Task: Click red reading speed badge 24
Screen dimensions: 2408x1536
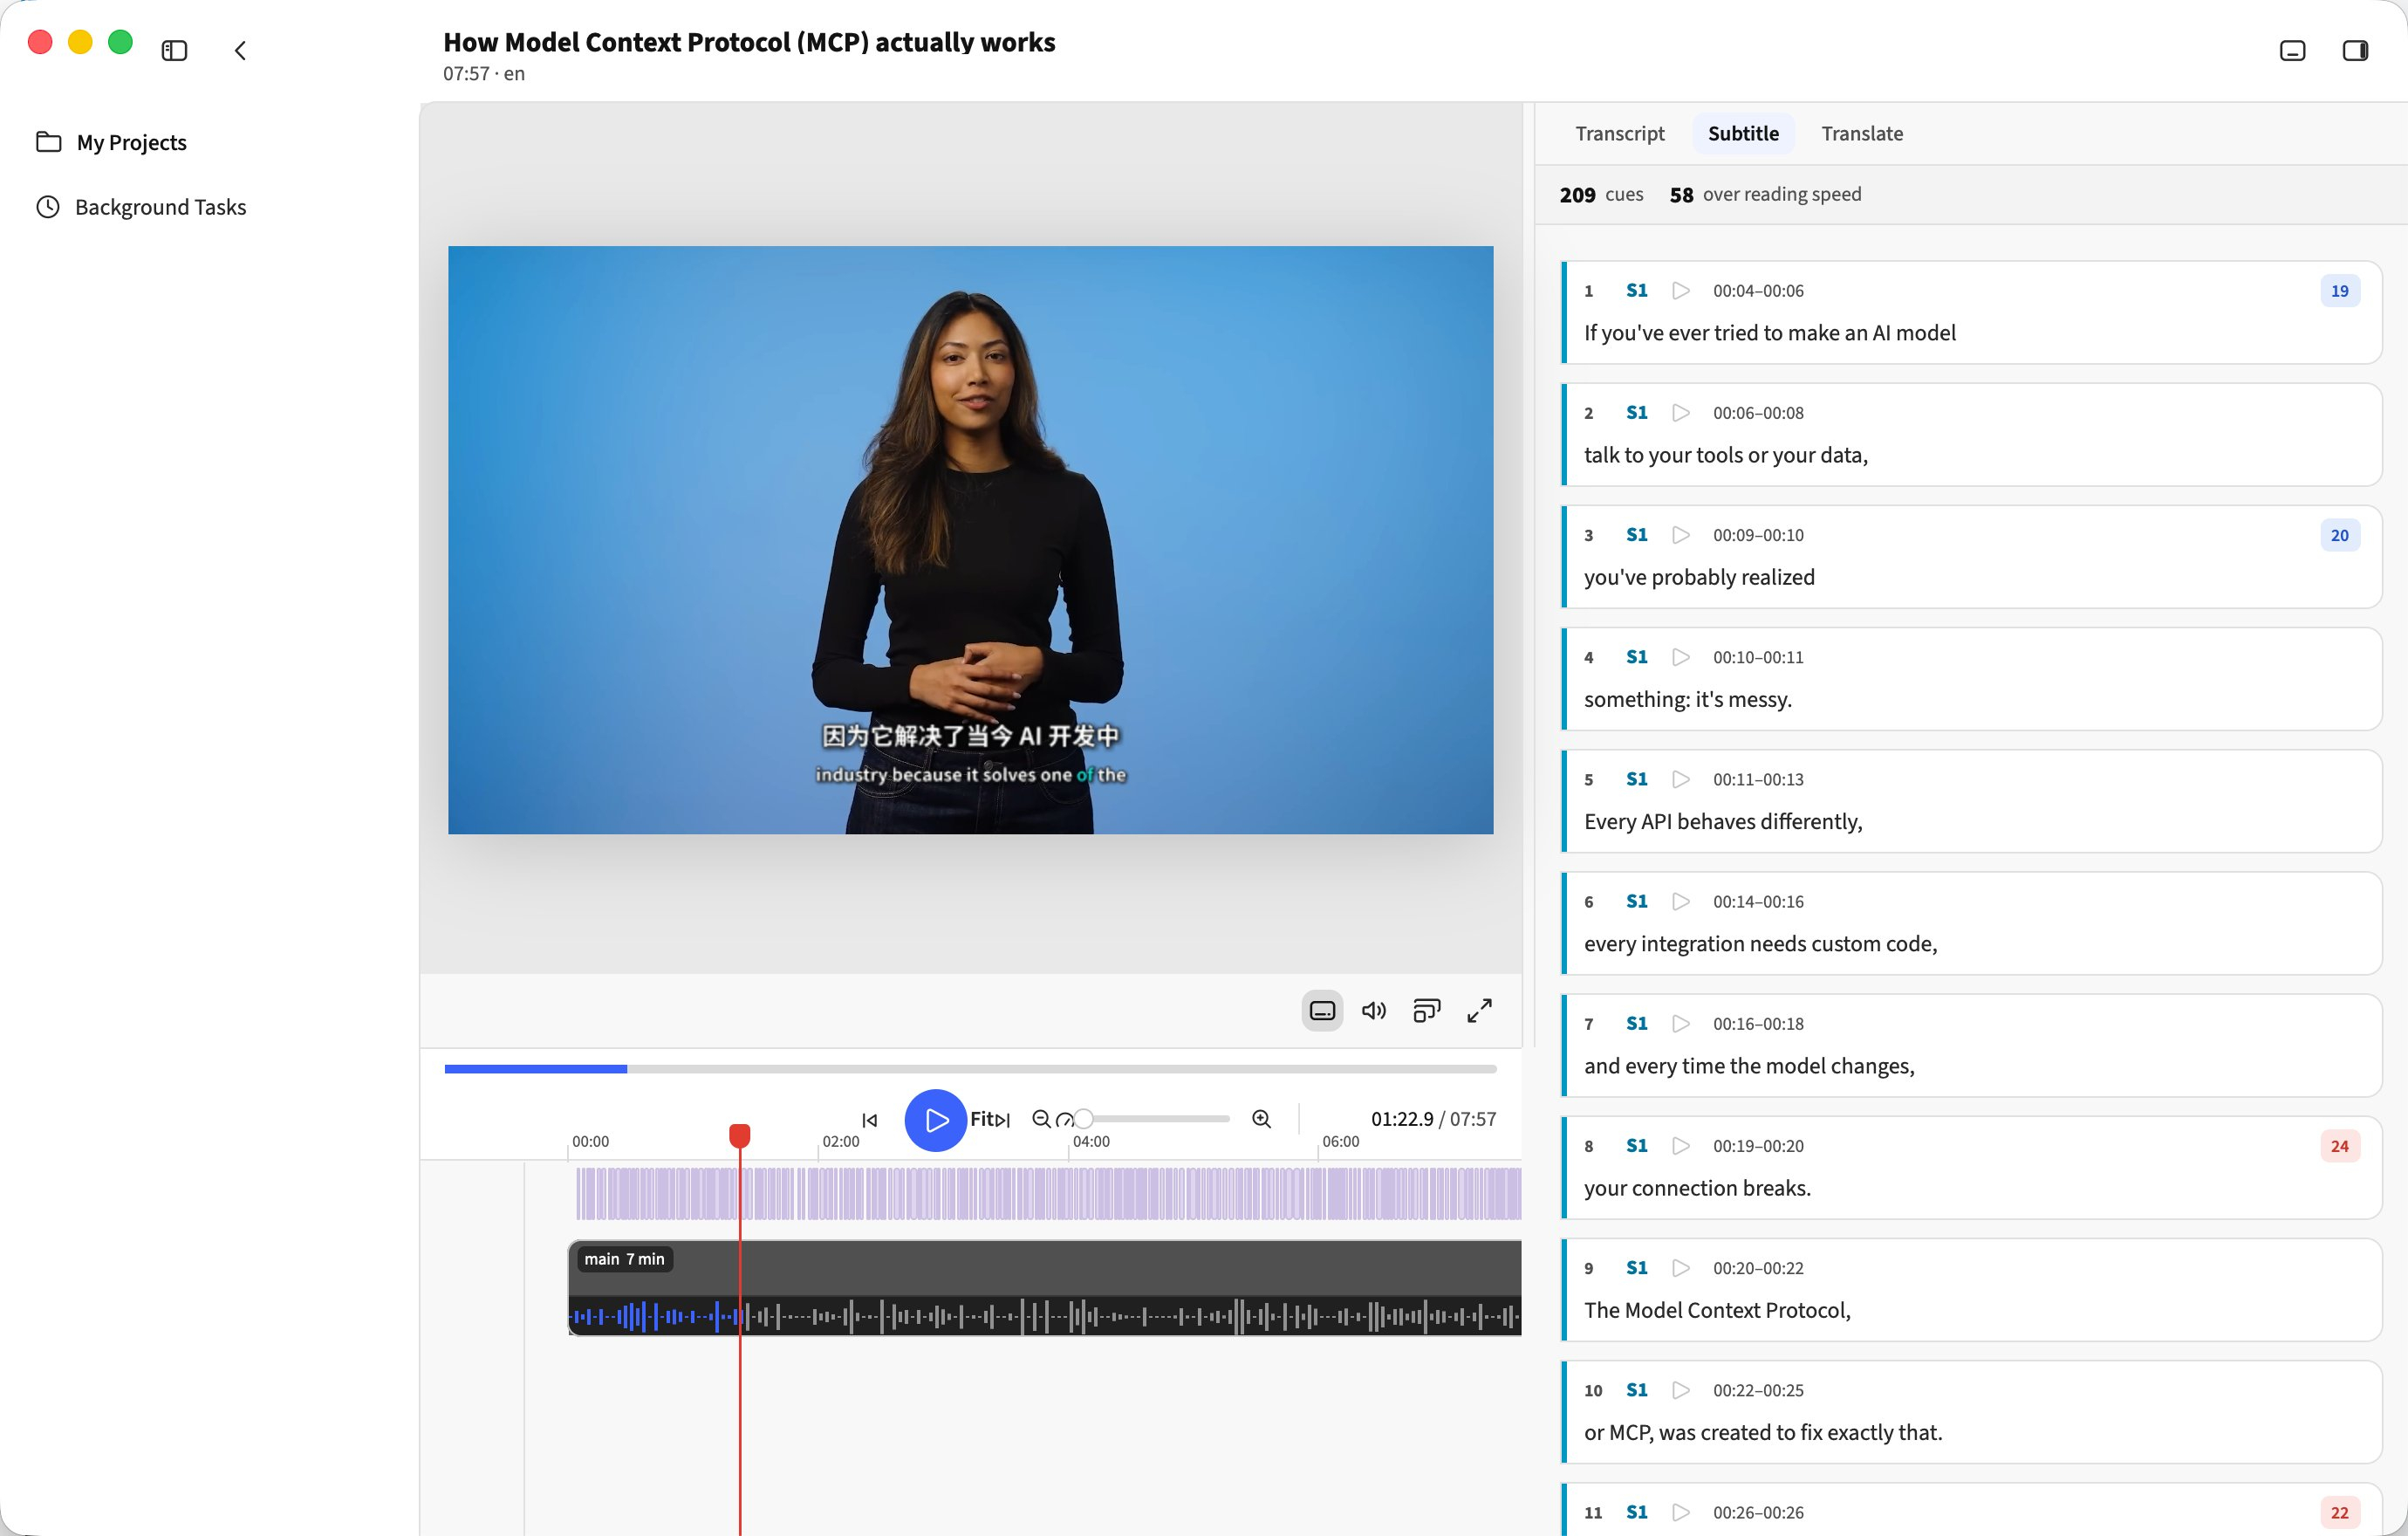Action: [x=2339, y=1146]
